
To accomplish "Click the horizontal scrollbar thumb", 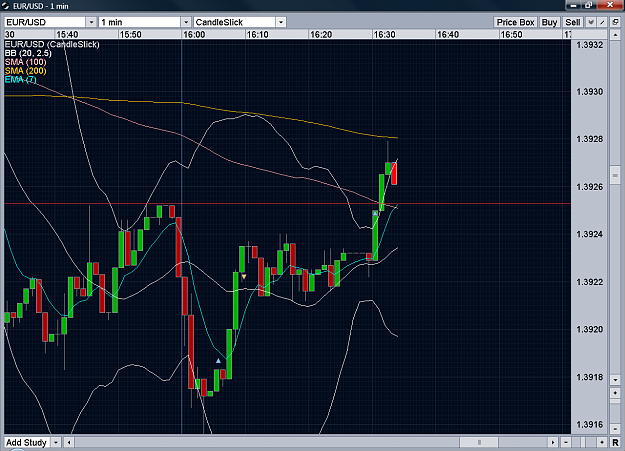I will coord(479,442).
